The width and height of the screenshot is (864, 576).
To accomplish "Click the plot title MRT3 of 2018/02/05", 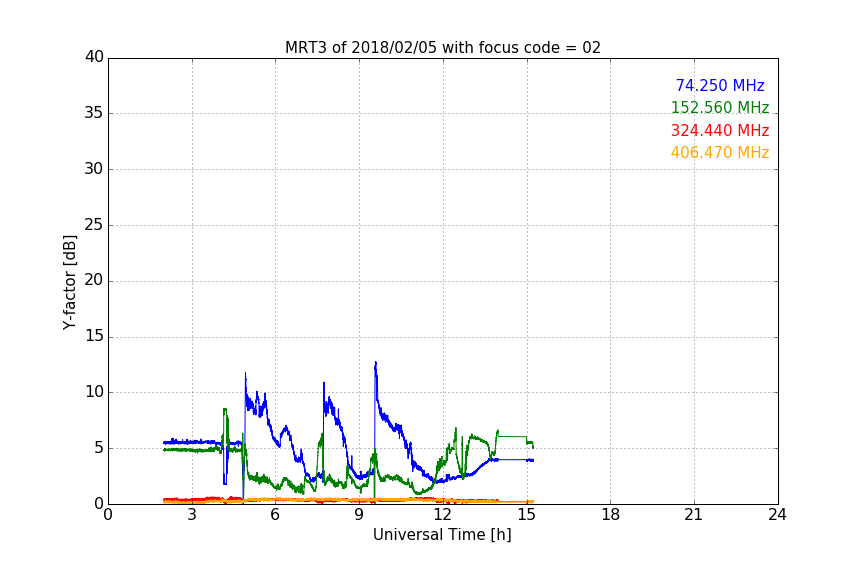I will (x=442, y=48).
